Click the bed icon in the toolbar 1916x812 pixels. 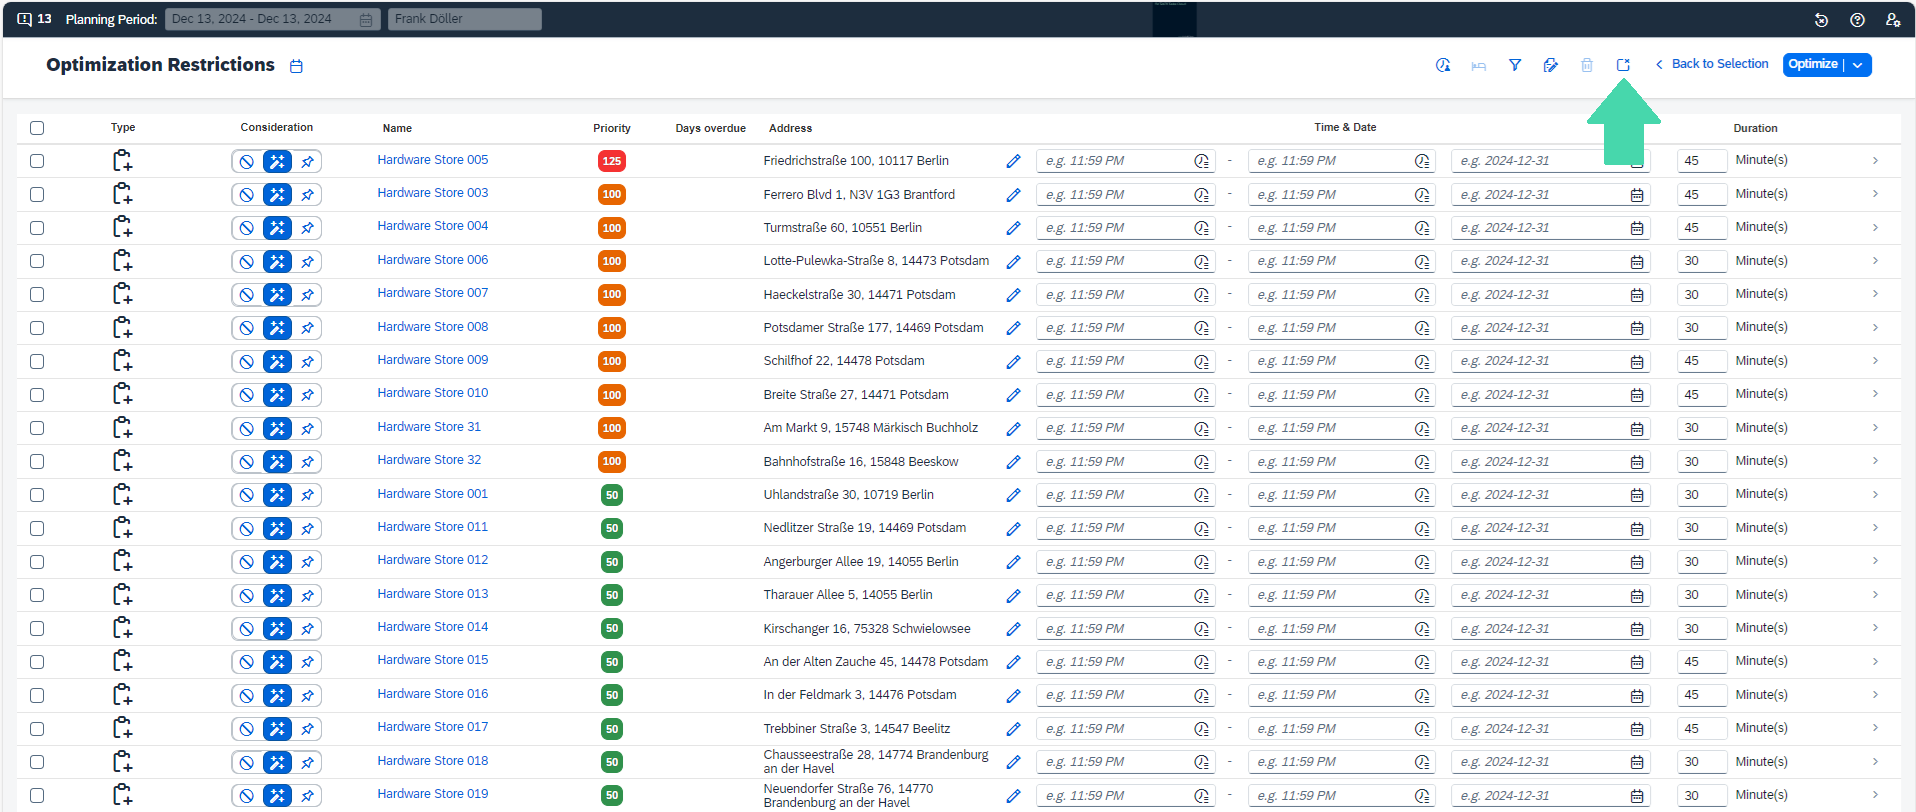(1479, 66)
